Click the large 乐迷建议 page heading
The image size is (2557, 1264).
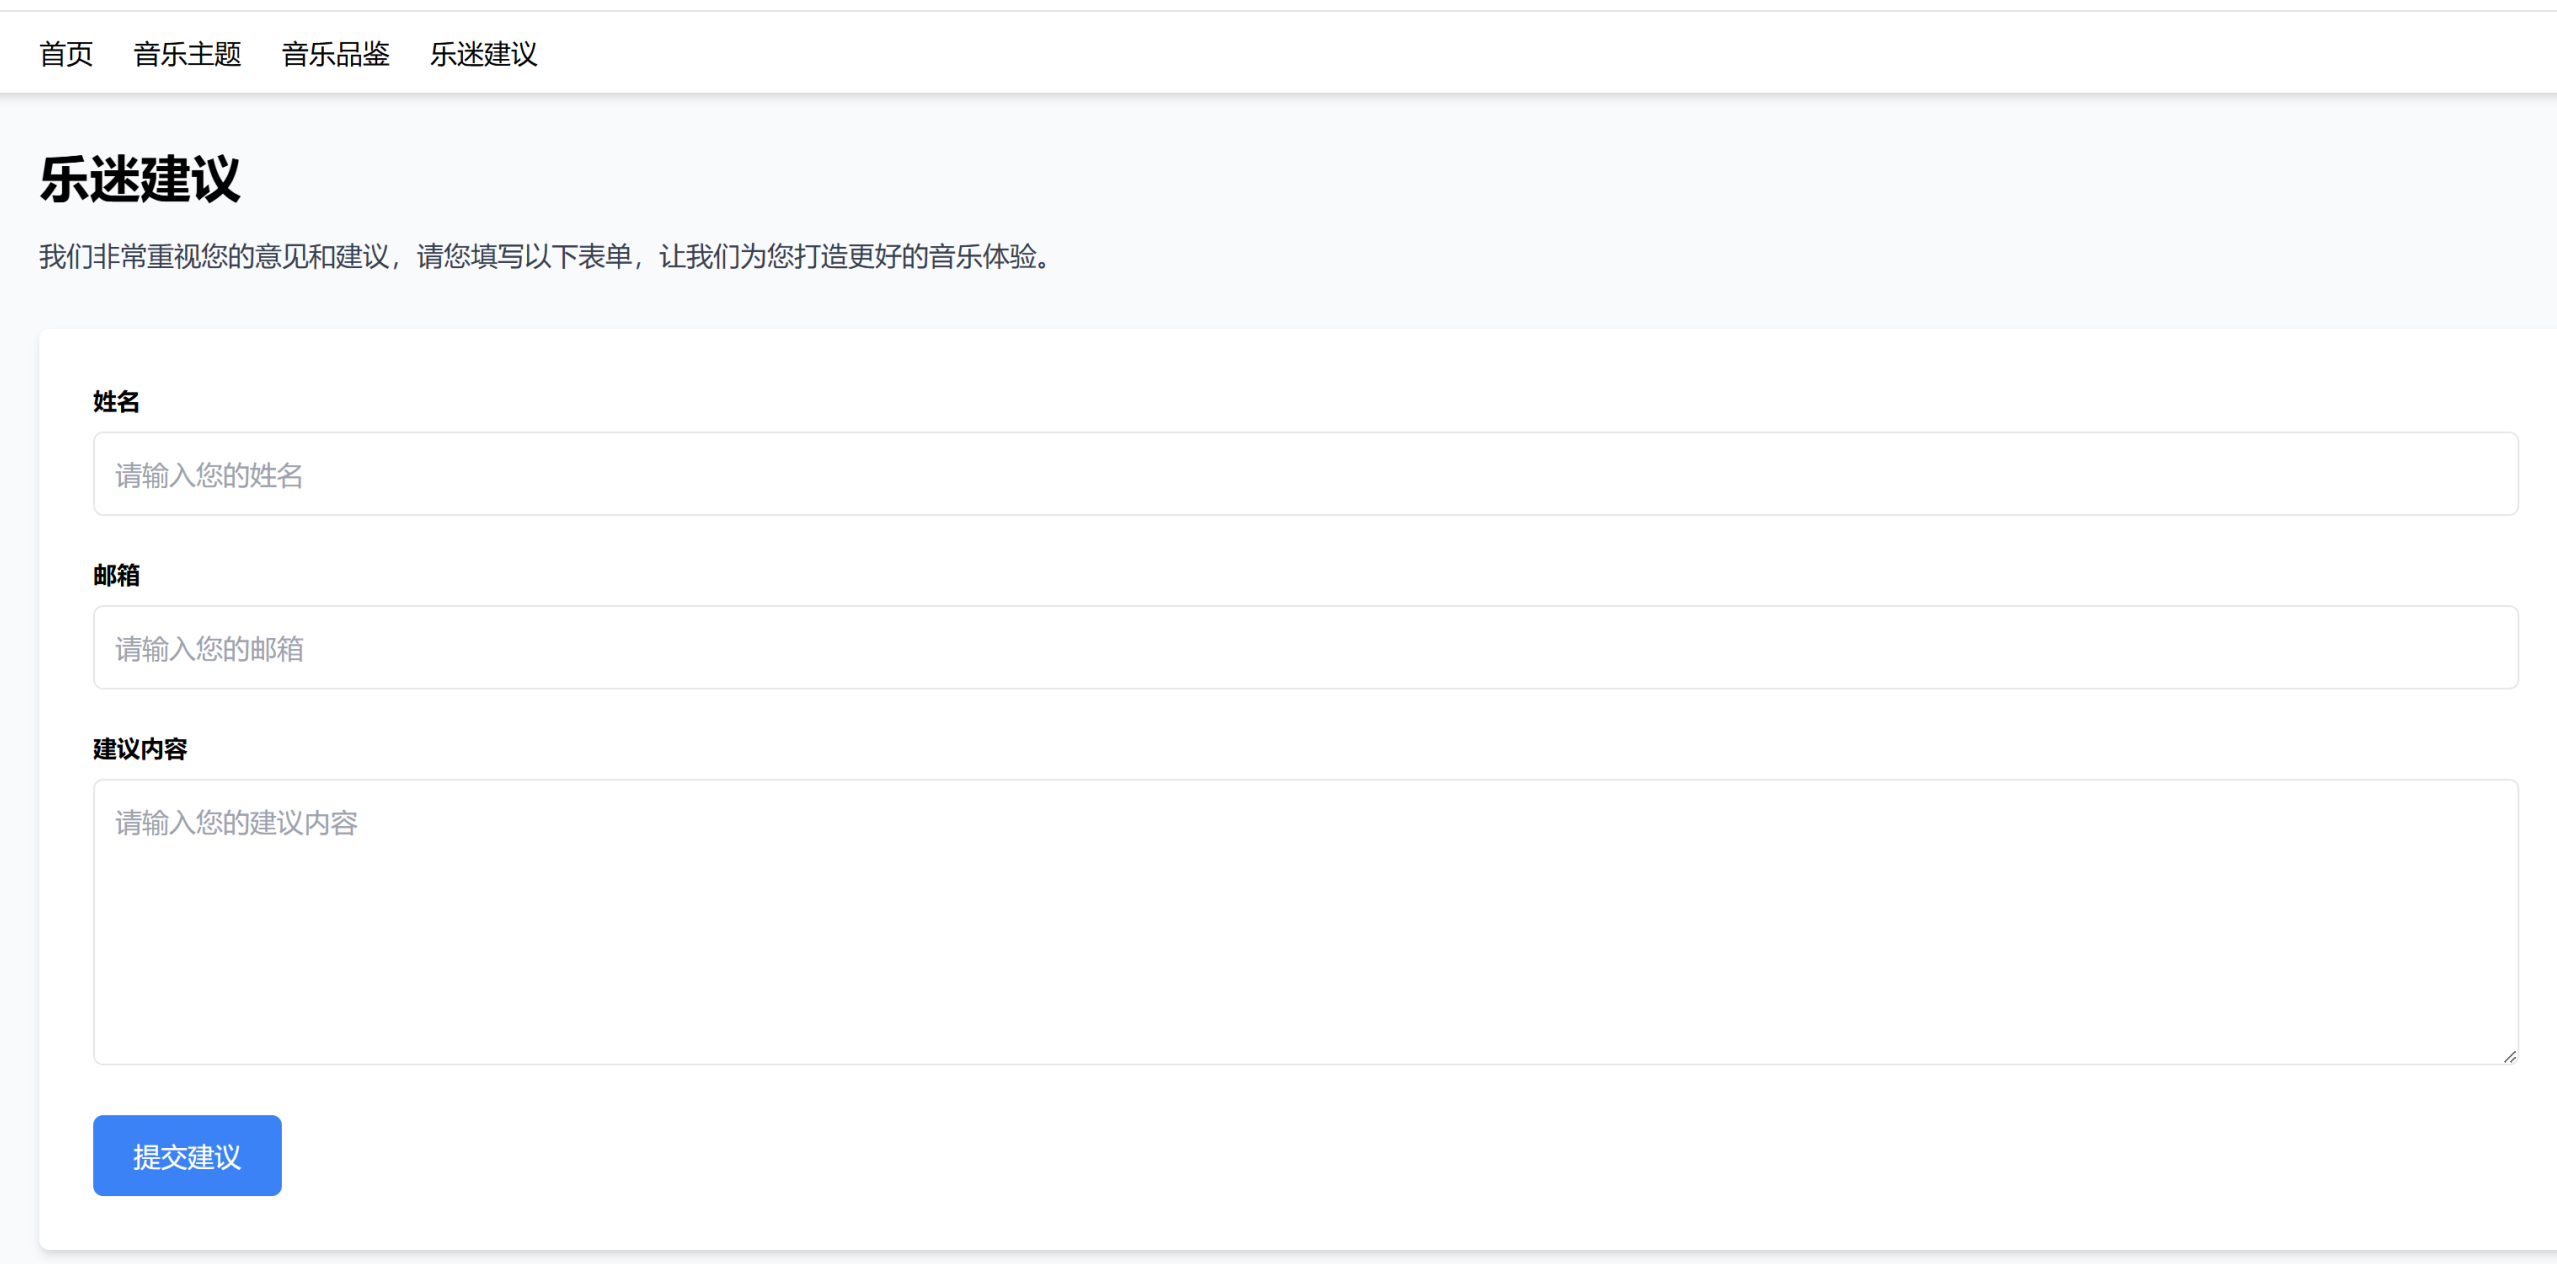(x=140, y=180)
